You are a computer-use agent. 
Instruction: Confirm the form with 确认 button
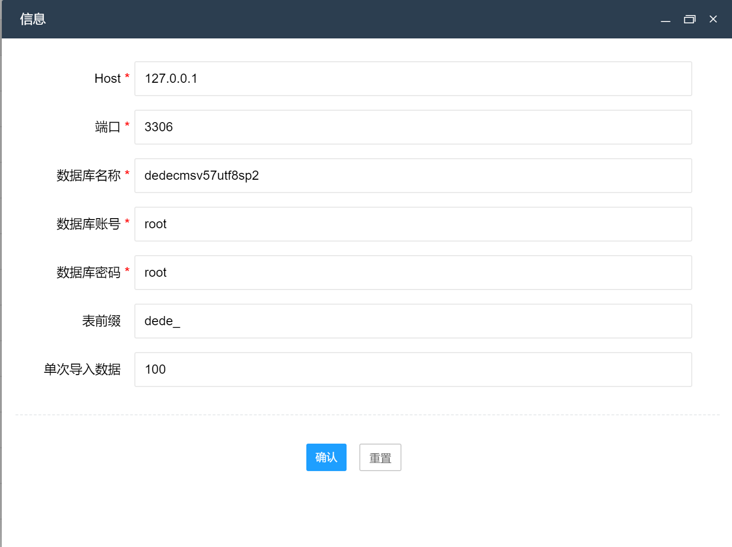(326, 457)
